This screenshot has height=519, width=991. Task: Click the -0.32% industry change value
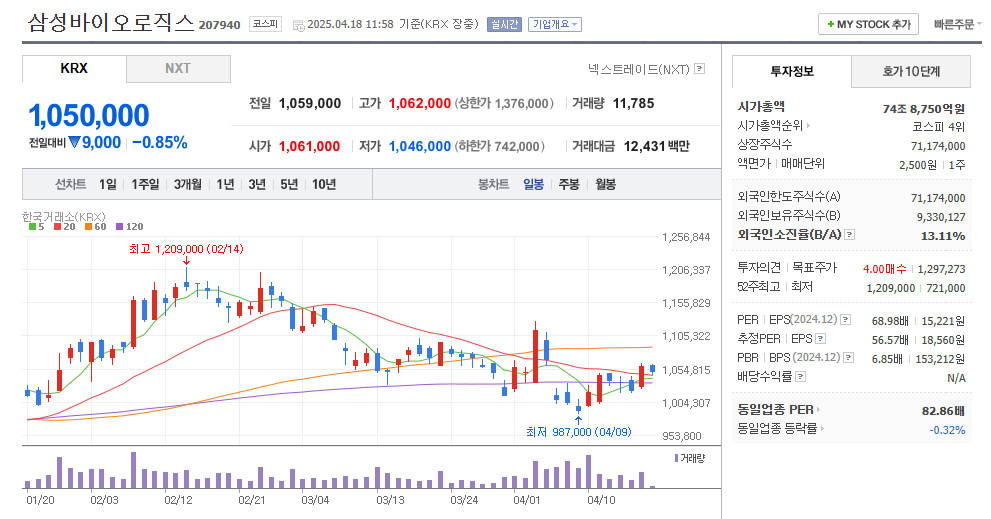coord(947,430)
